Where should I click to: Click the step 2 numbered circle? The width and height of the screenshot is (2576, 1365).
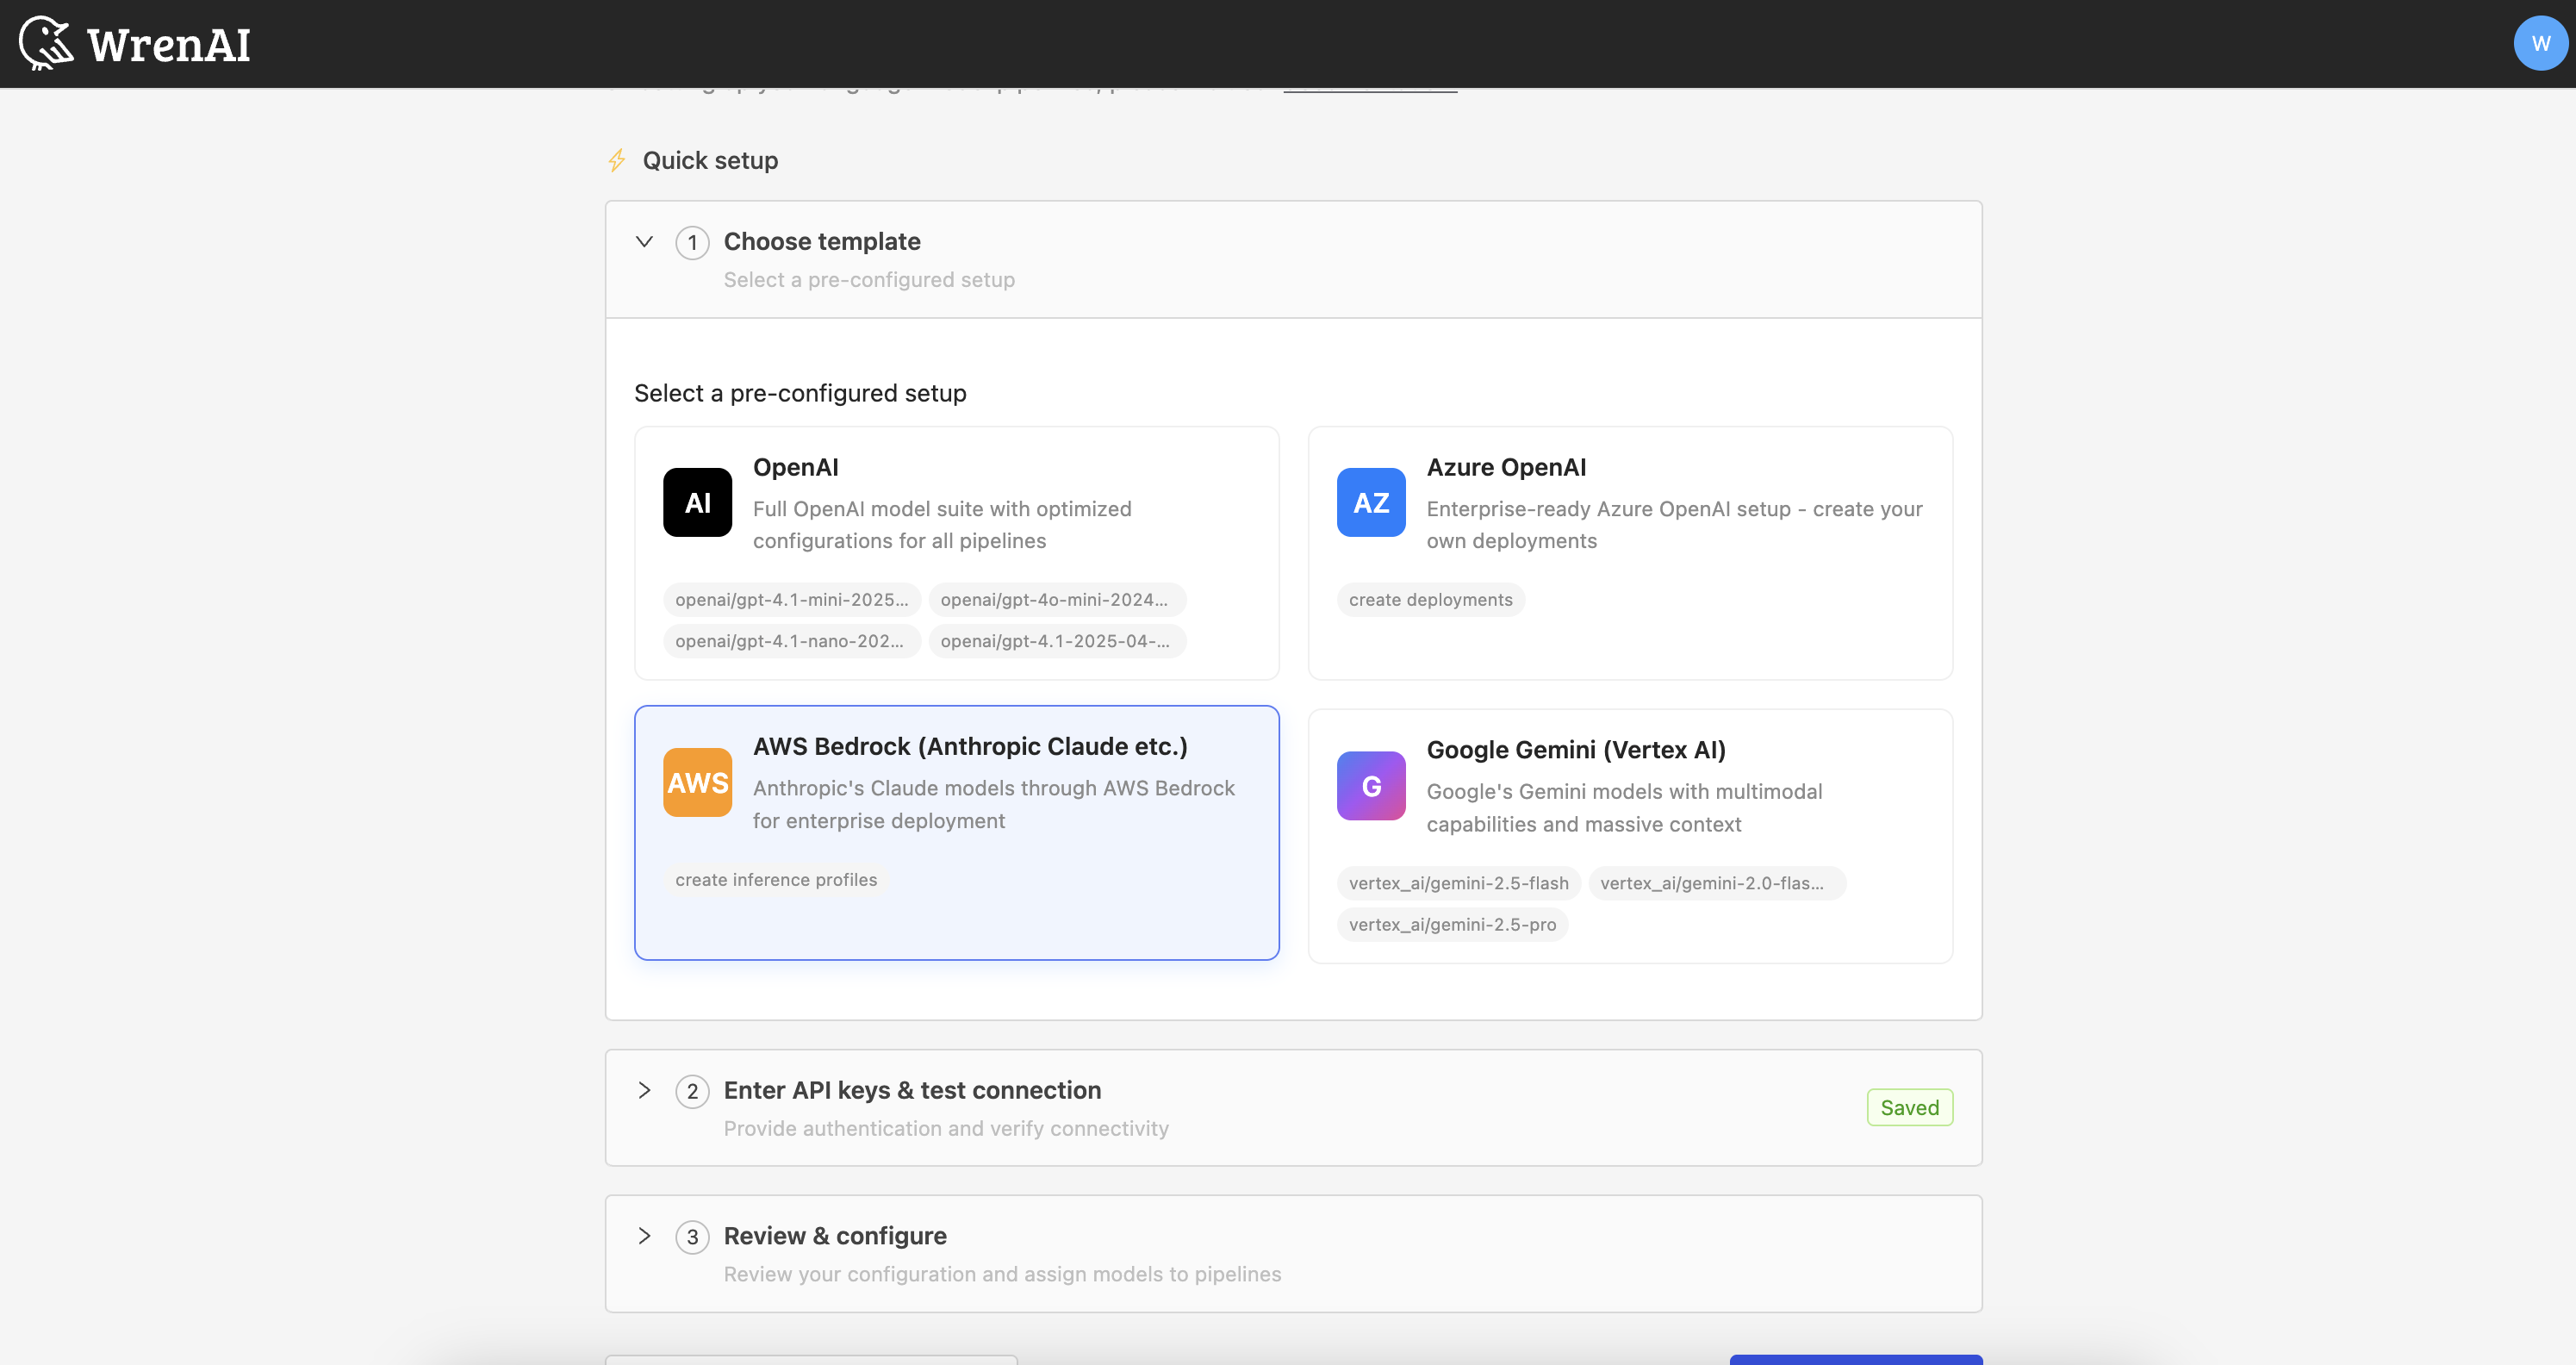point(692,1091)
